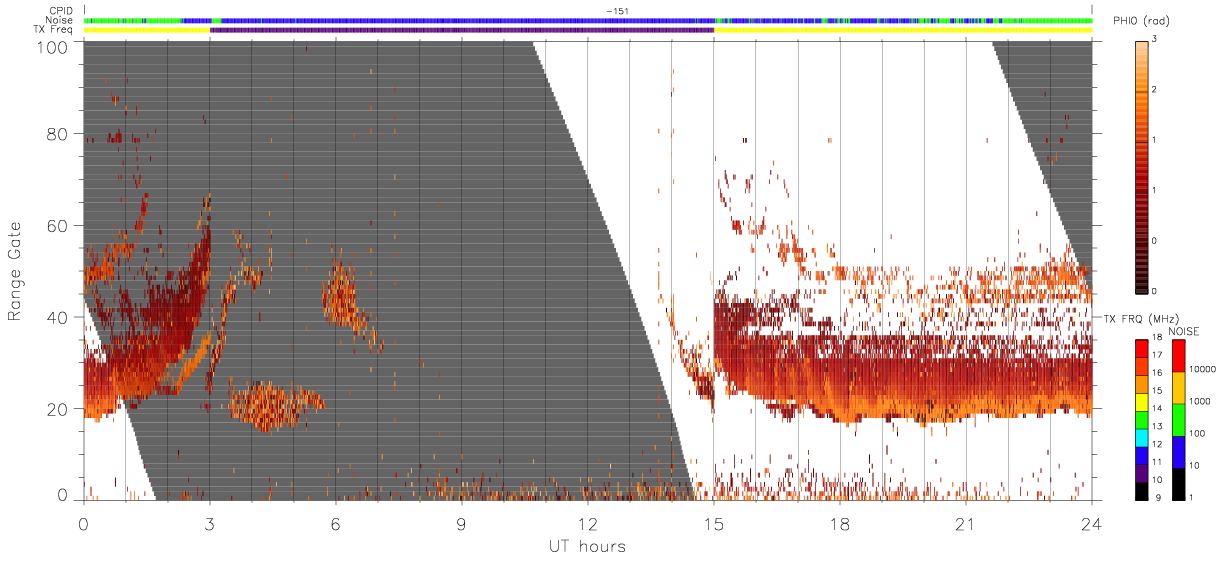
Task: Select the black 9-10 MHz TX FRQ swatch
Action: tap(1144, 490)
